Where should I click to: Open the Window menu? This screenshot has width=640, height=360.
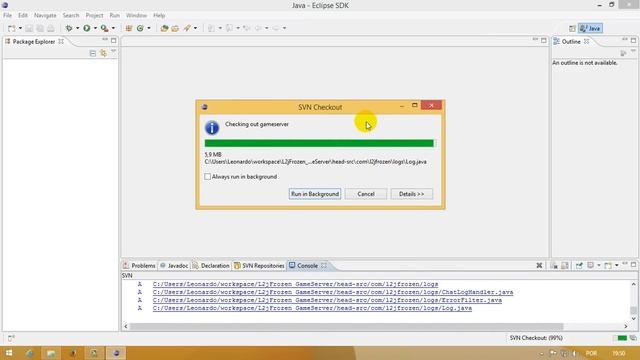click(136, 16)
